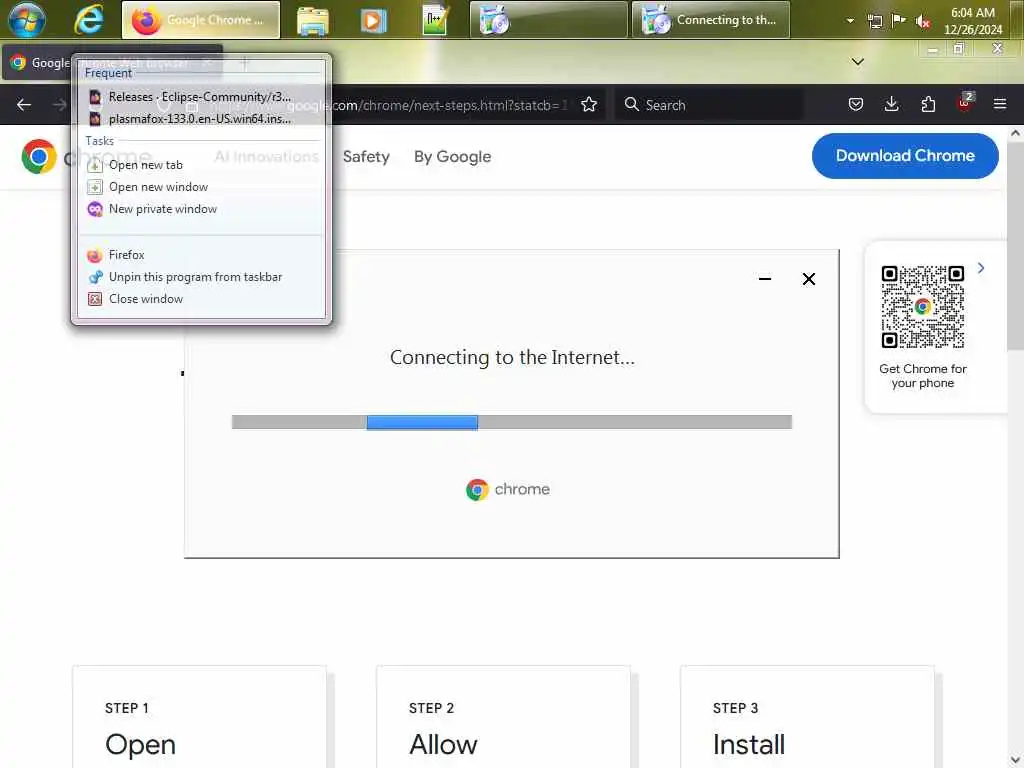
Task: Click the Firefox taskbar button
Action: [x=200, y=20]
